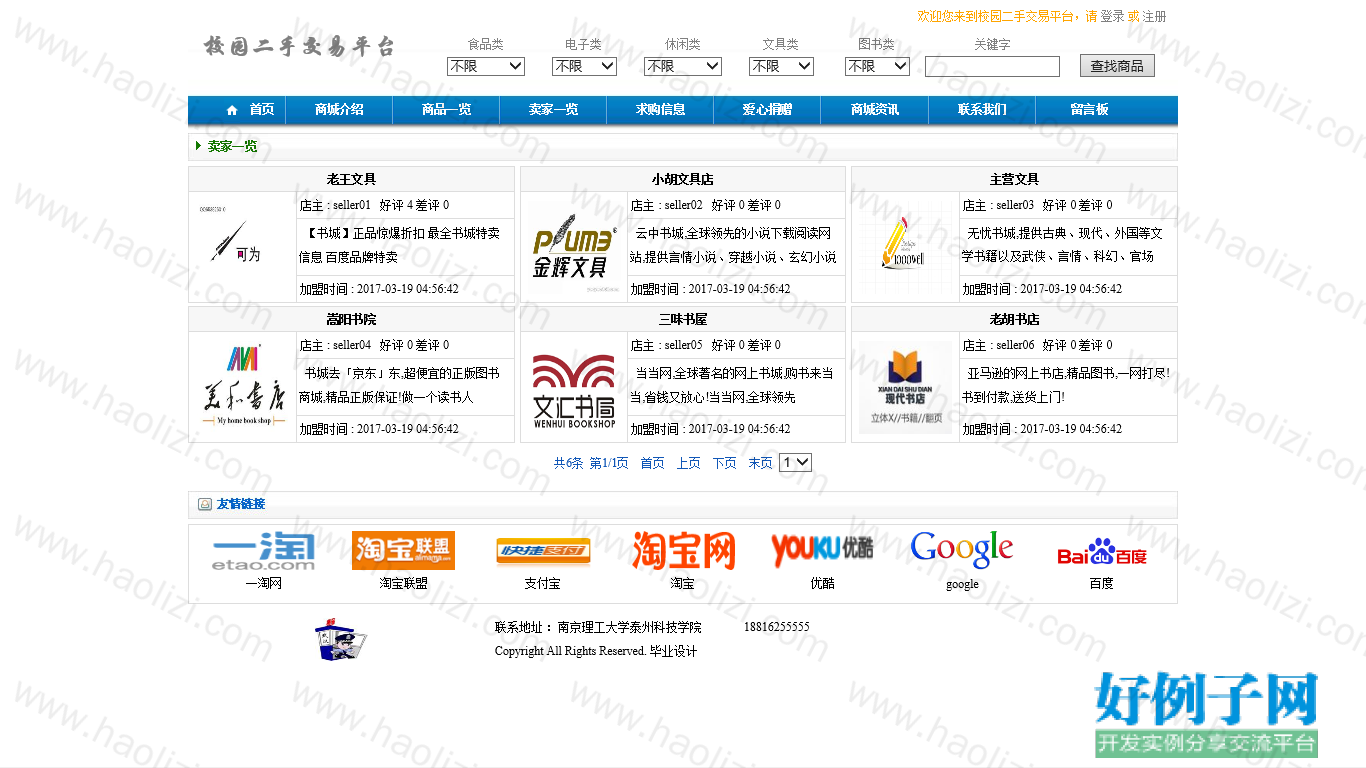1366x768 pixels.
Task: Click the green arrow beside 卖家一览
Action: 199,146
